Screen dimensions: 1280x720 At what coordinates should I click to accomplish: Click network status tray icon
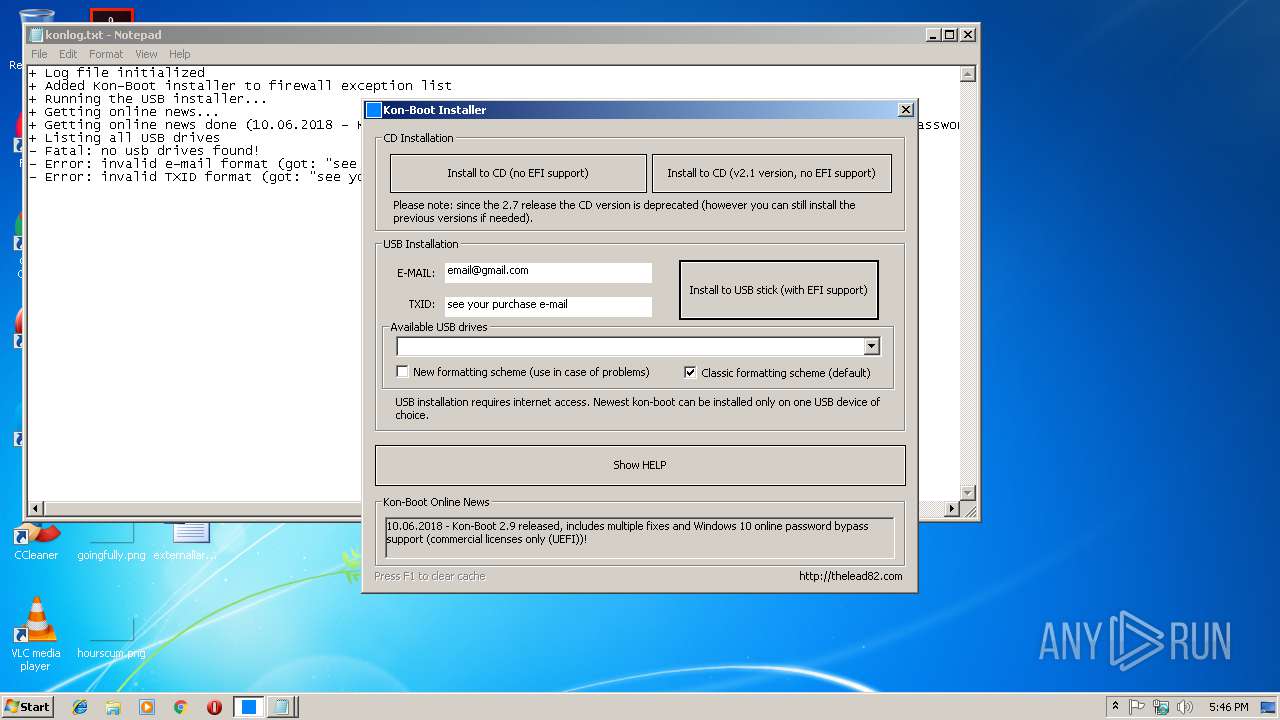pos(1161,707)
